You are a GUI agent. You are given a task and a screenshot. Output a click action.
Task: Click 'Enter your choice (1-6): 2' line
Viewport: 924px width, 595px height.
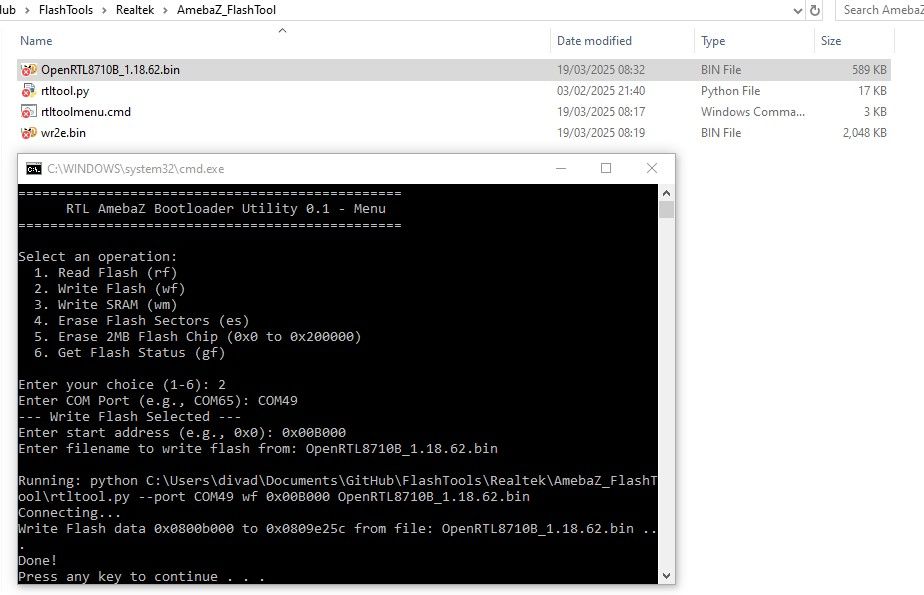(122, 385)
